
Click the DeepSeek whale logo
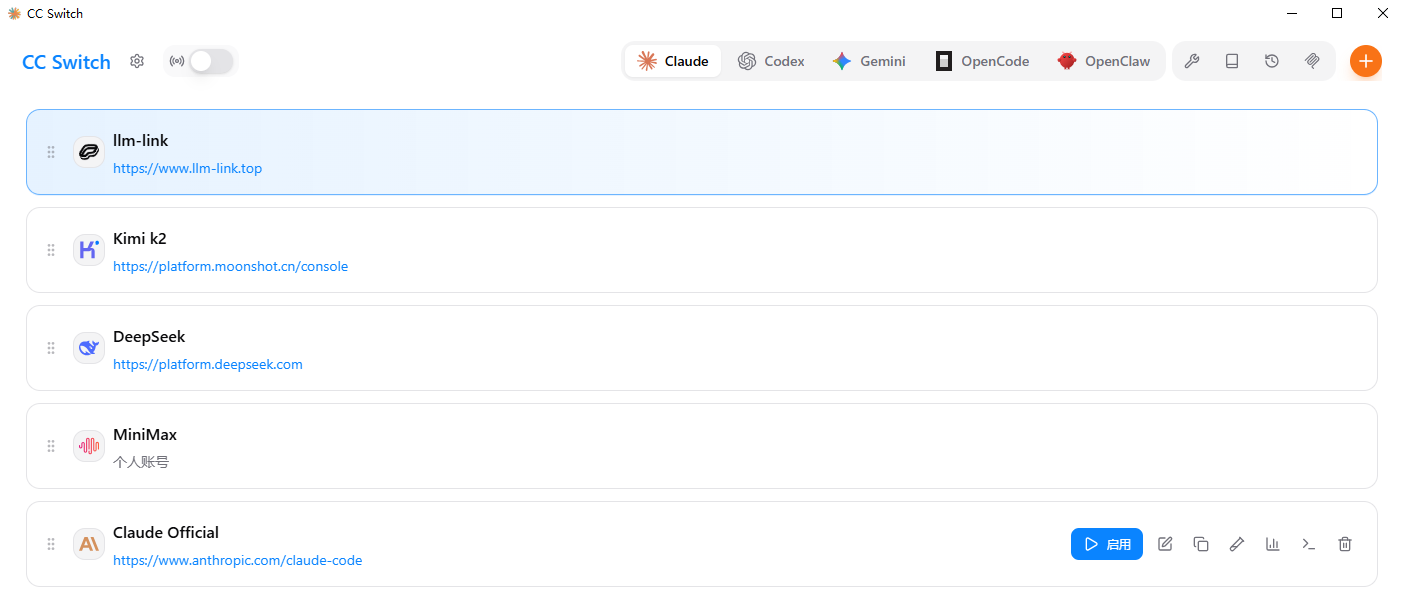89,348
